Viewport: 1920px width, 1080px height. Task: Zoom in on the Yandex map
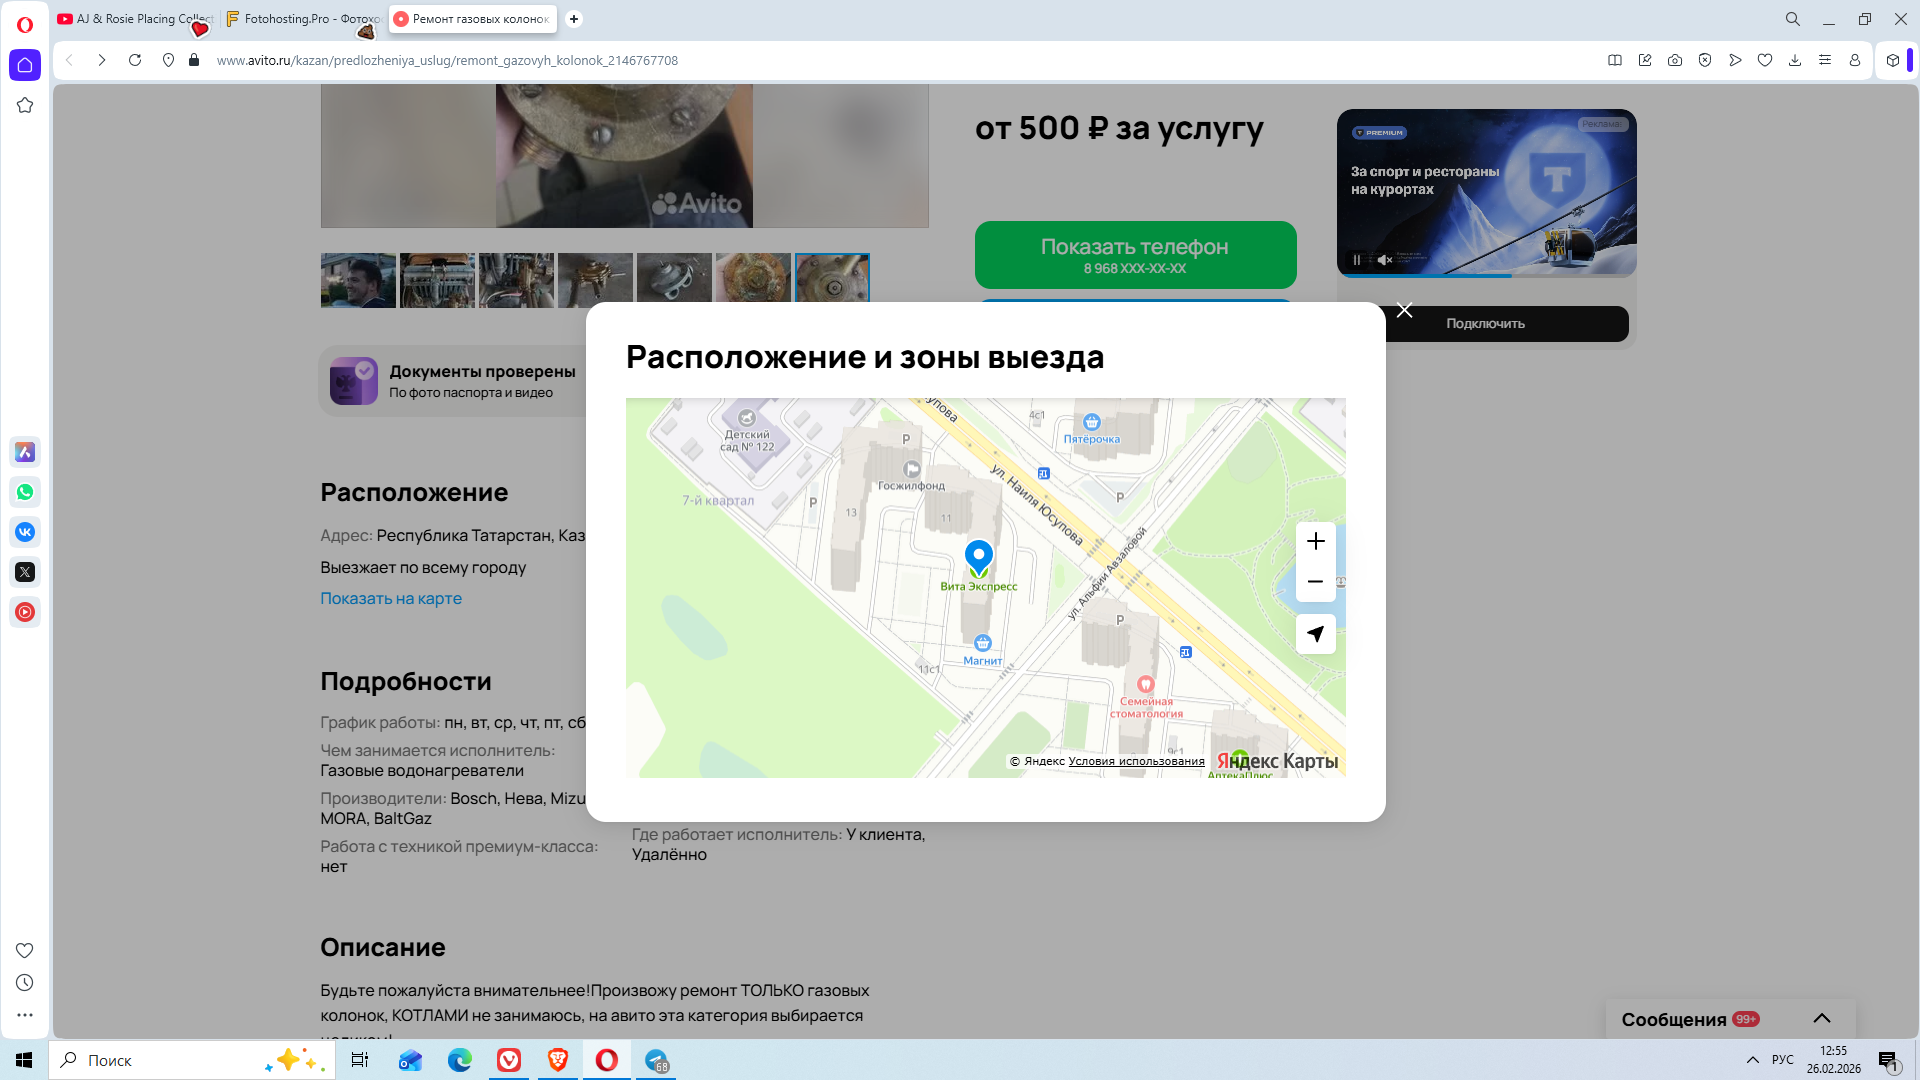(1315, 541)
